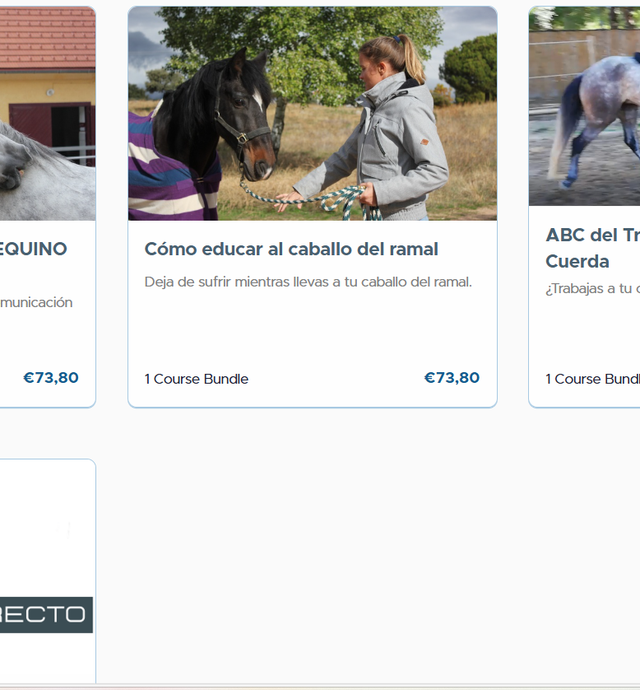Select '1 Course Bundle' label under ramal course
Image resolution: width=640 pixels, height=690 pixels.
196,379
